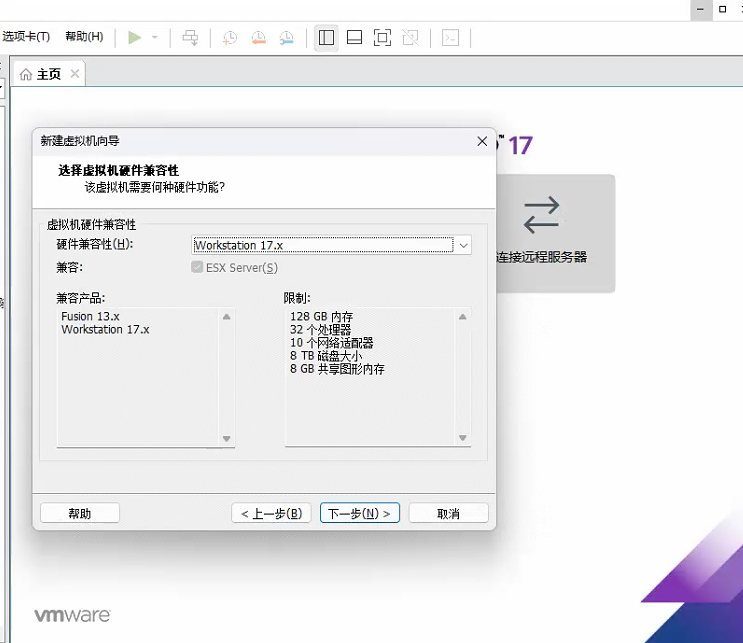Click scroll up arrow of 兼容产品 list

(227, 317)
